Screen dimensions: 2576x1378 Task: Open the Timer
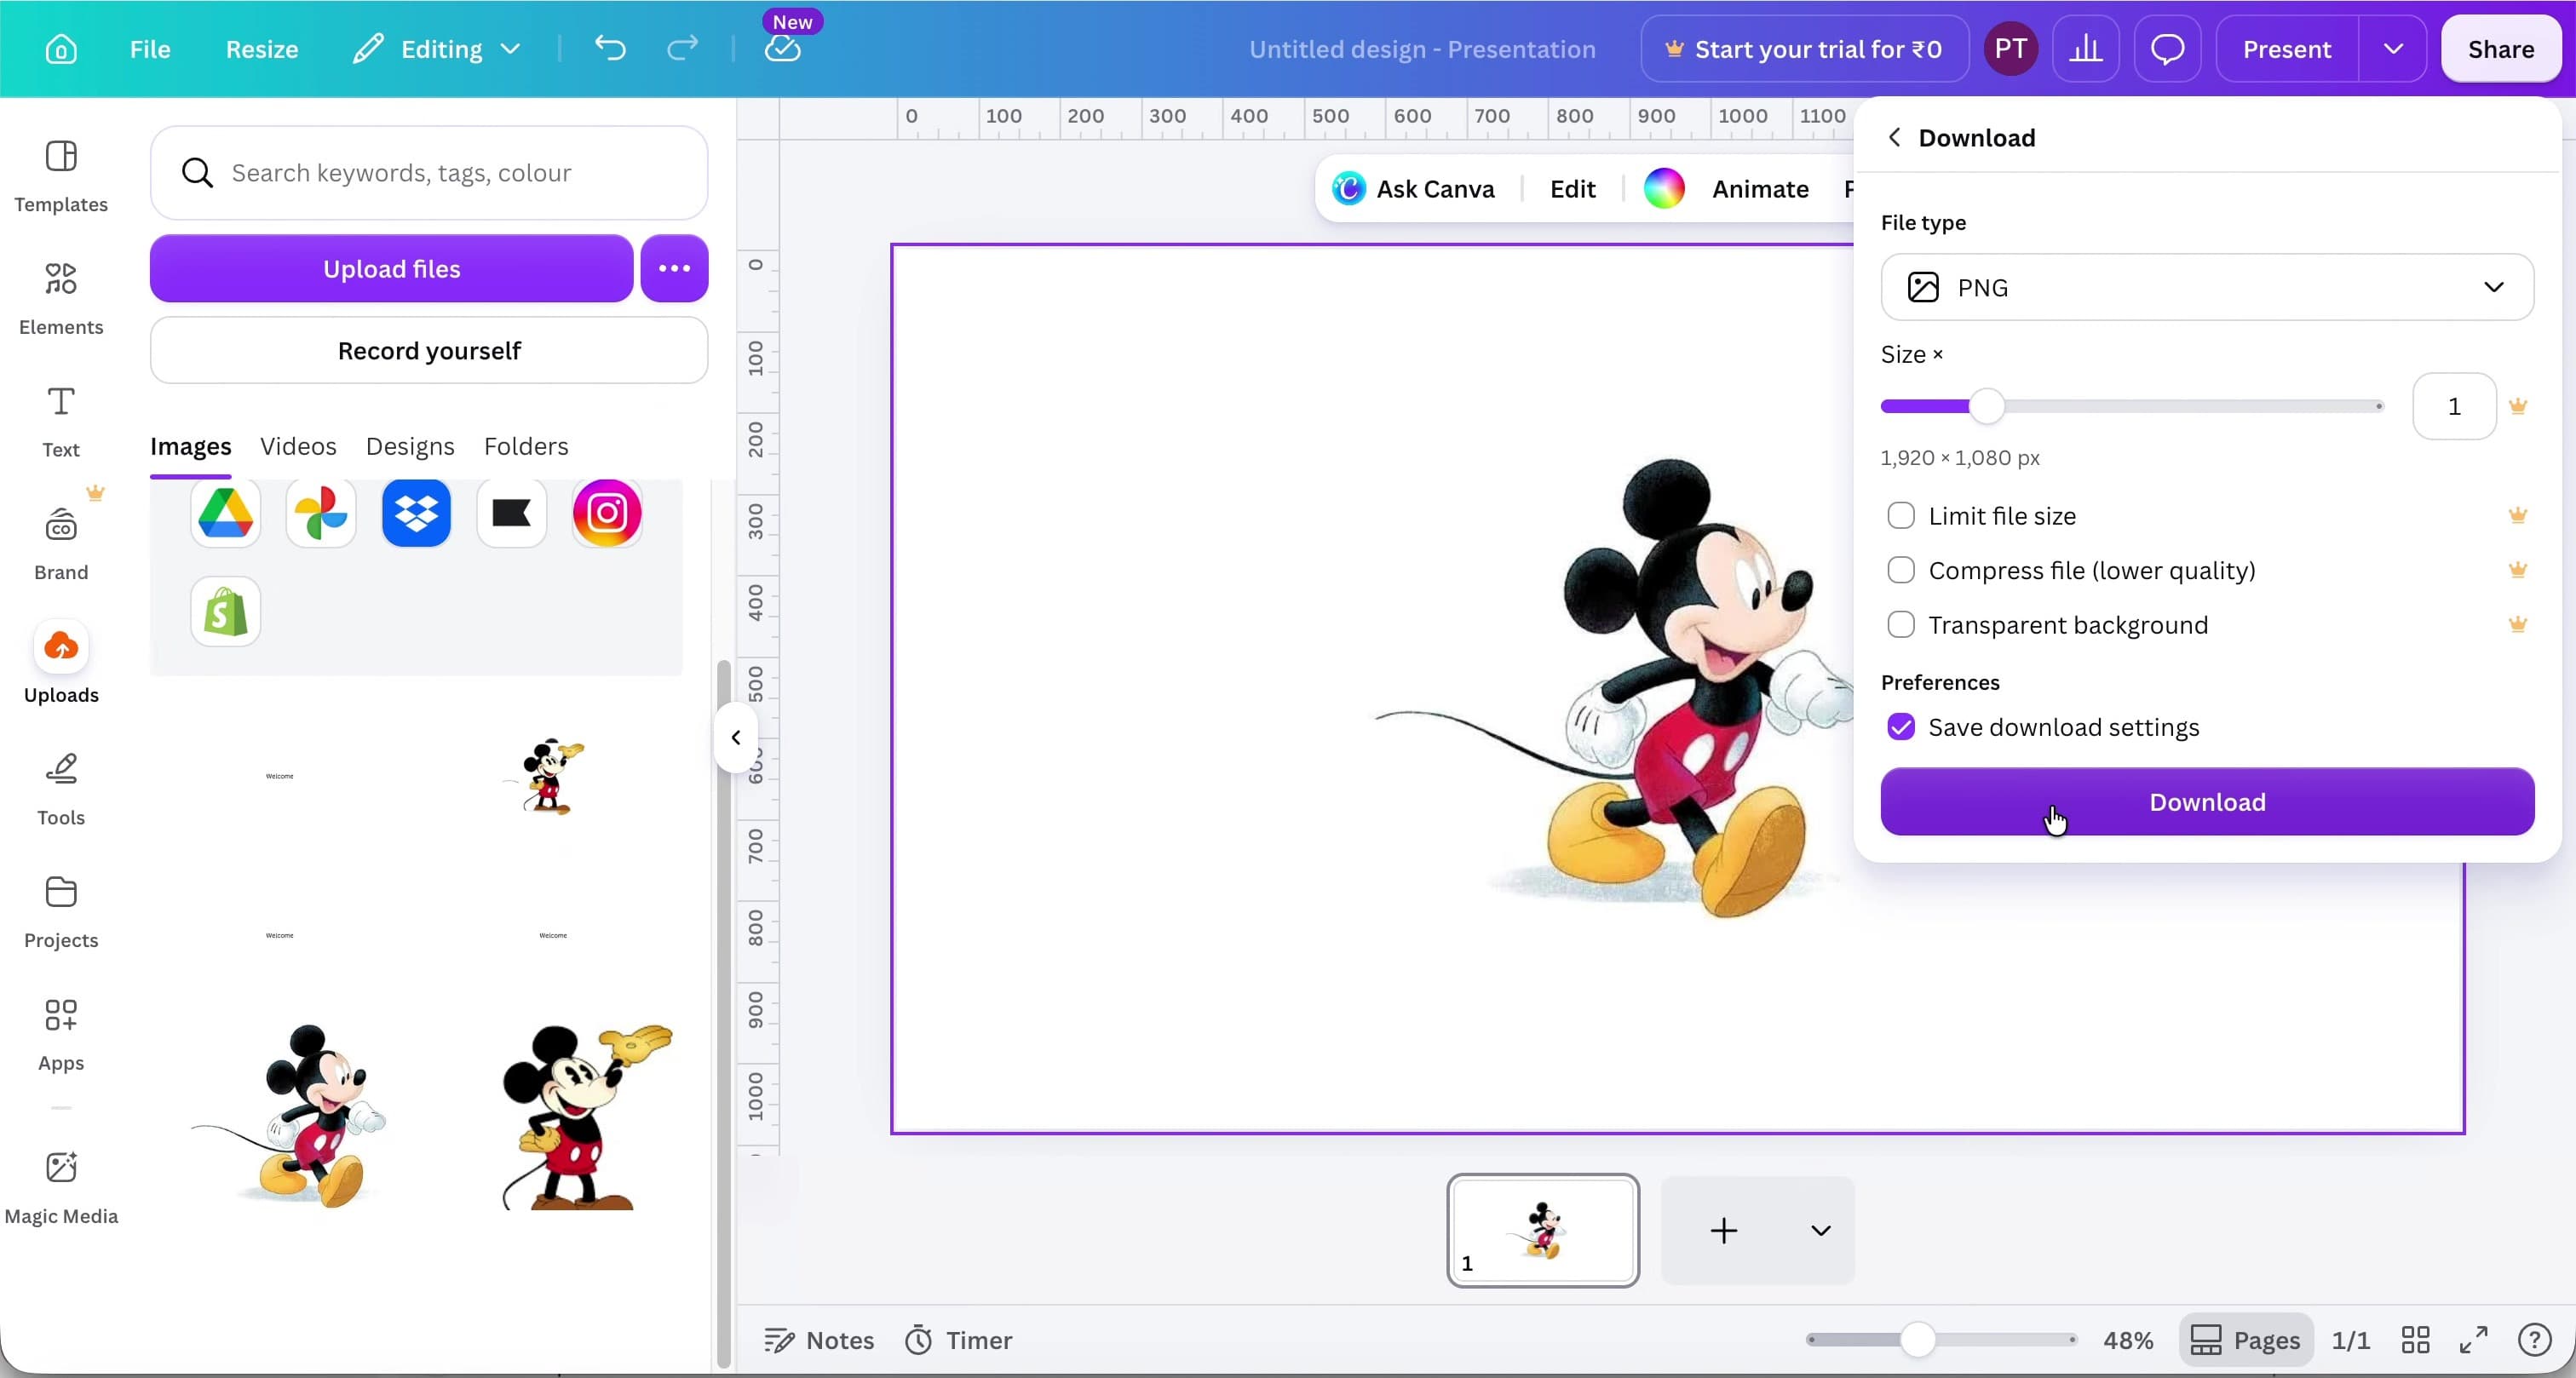click(x=958, y=1339)
